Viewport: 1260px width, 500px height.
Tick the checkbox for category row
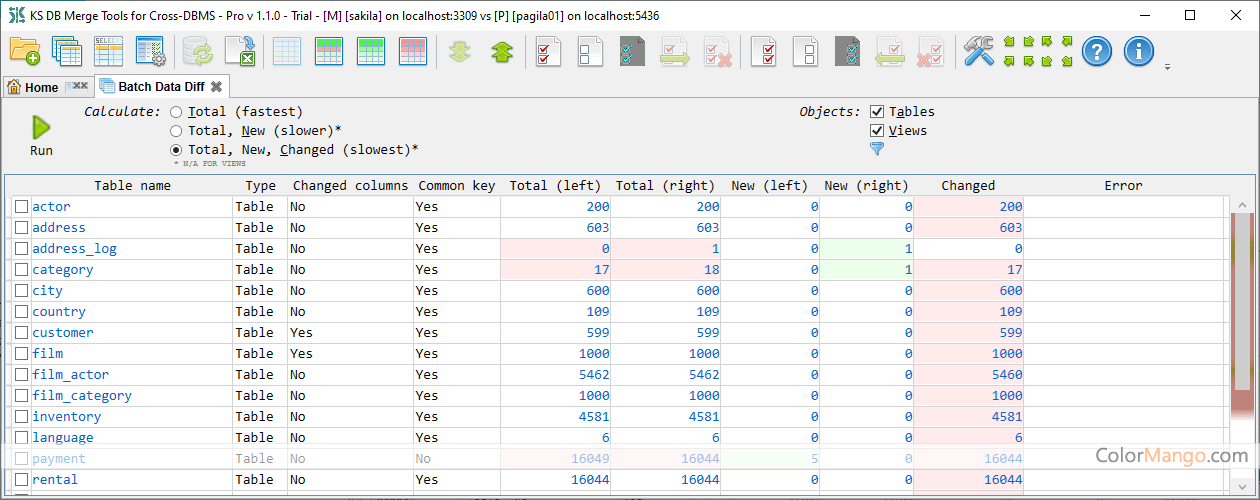21,269
